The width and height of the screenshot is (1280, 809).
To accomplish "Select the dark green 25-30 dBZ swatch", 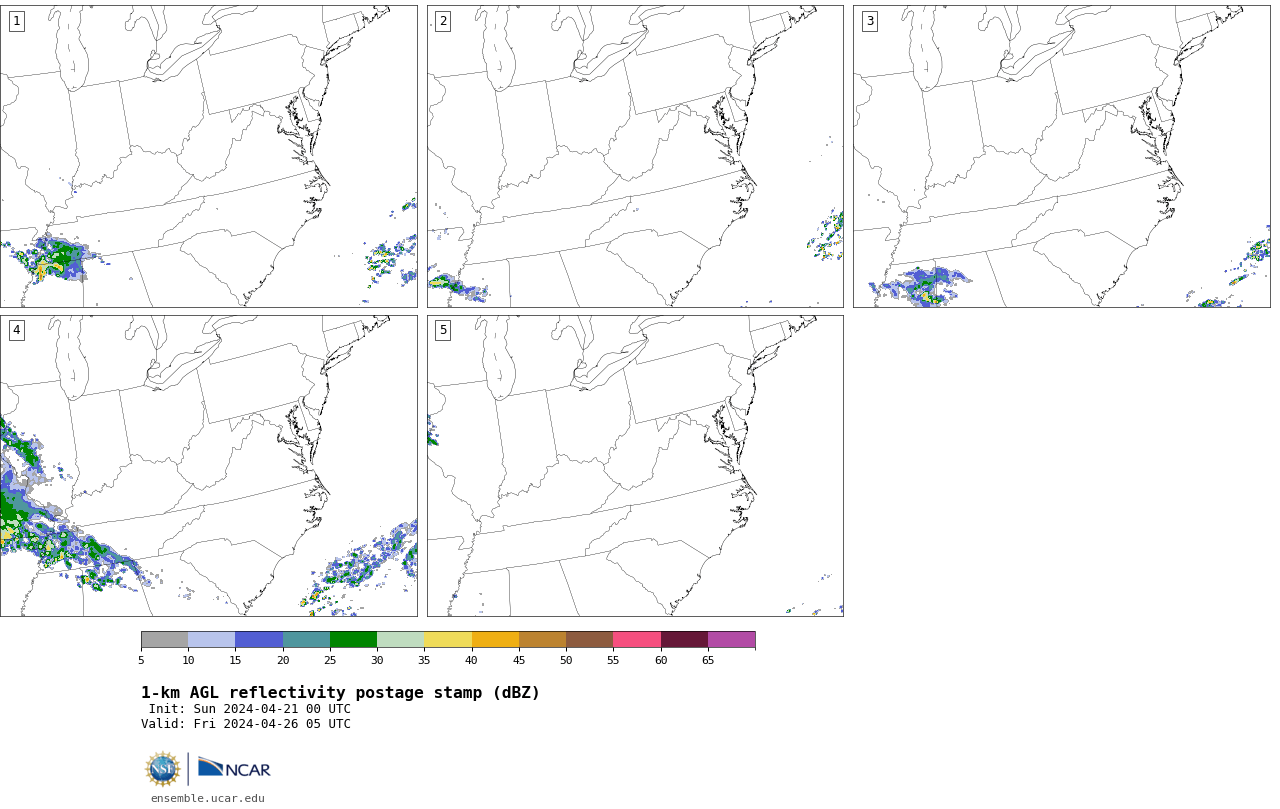I will pos(353,640).
